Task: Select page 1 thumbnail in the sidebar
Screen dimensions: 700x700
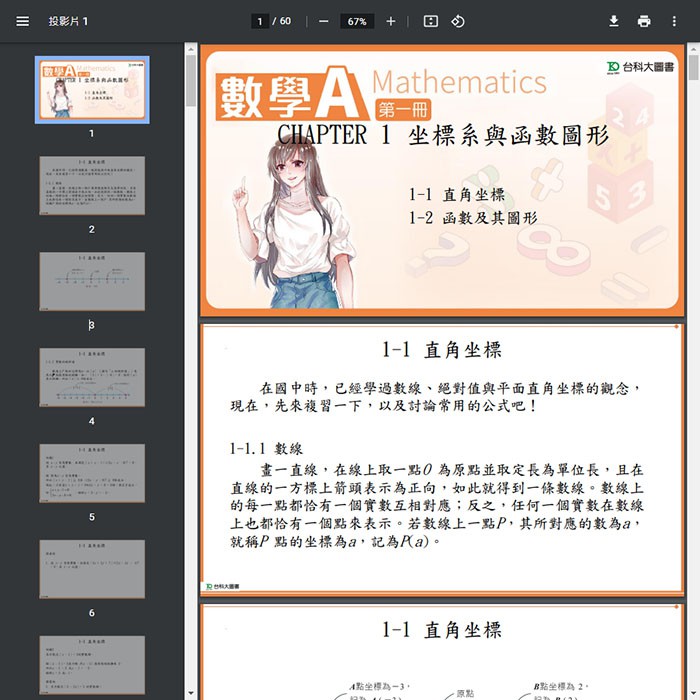Action: click(x=92, y=89)
